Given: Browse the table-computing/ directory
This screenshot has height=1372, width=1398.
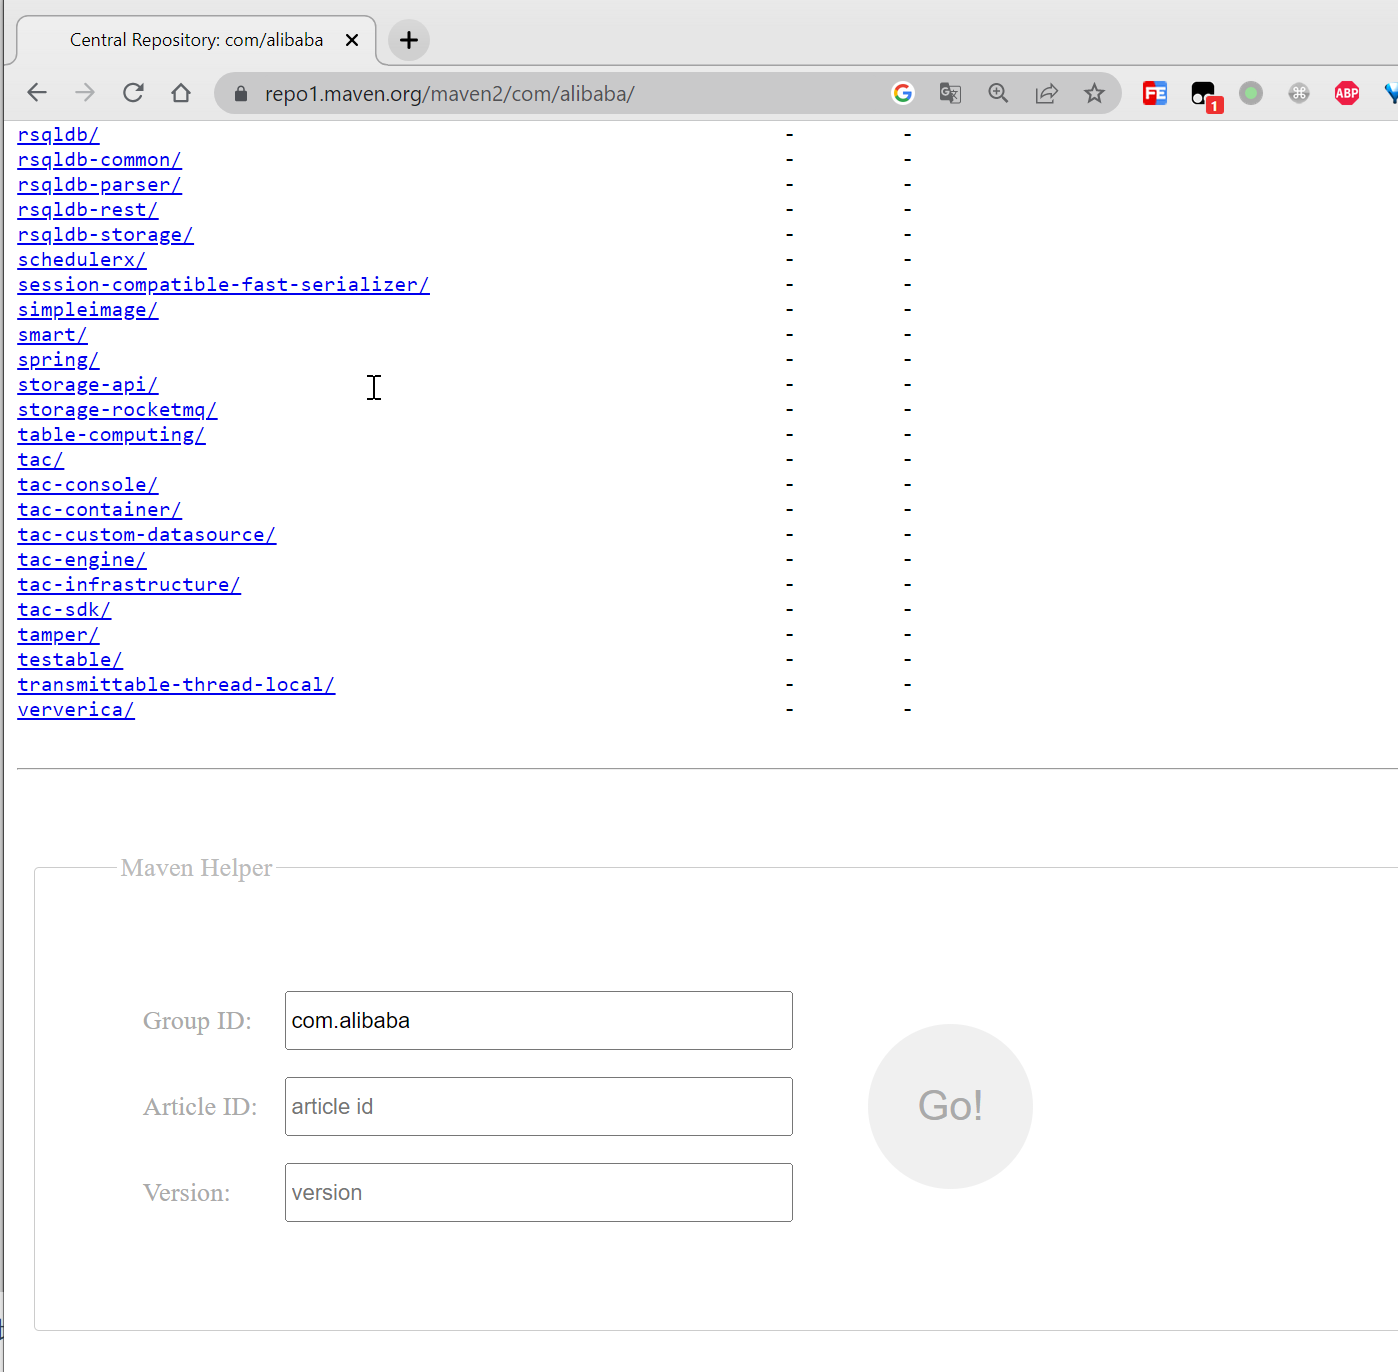Looking at the screenshot, I should click(x=111, y=435).
